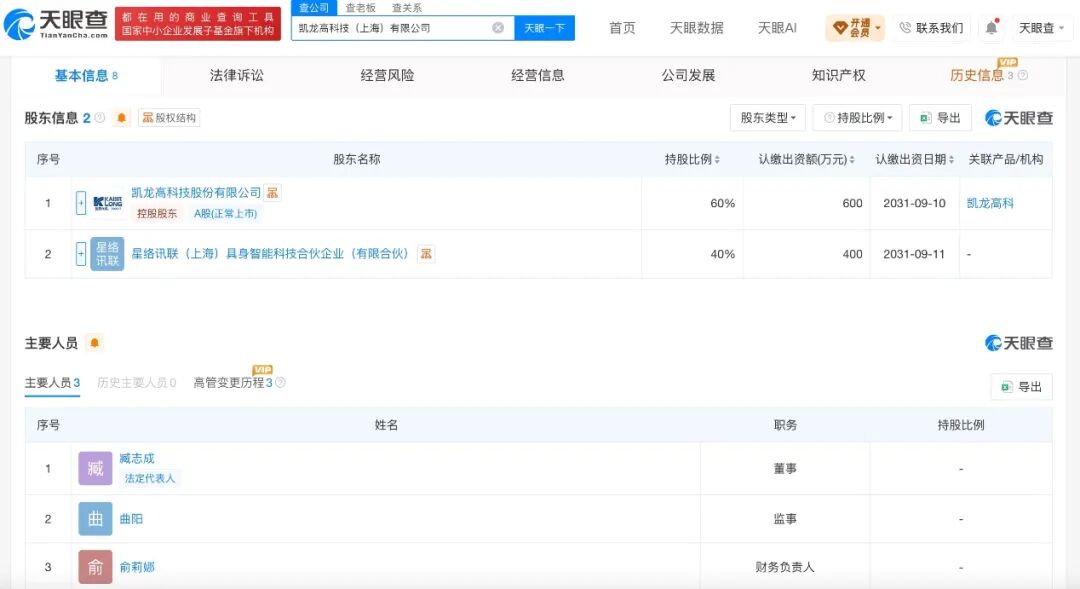Click the help icon next to 历史信息

click(1023, 76)
